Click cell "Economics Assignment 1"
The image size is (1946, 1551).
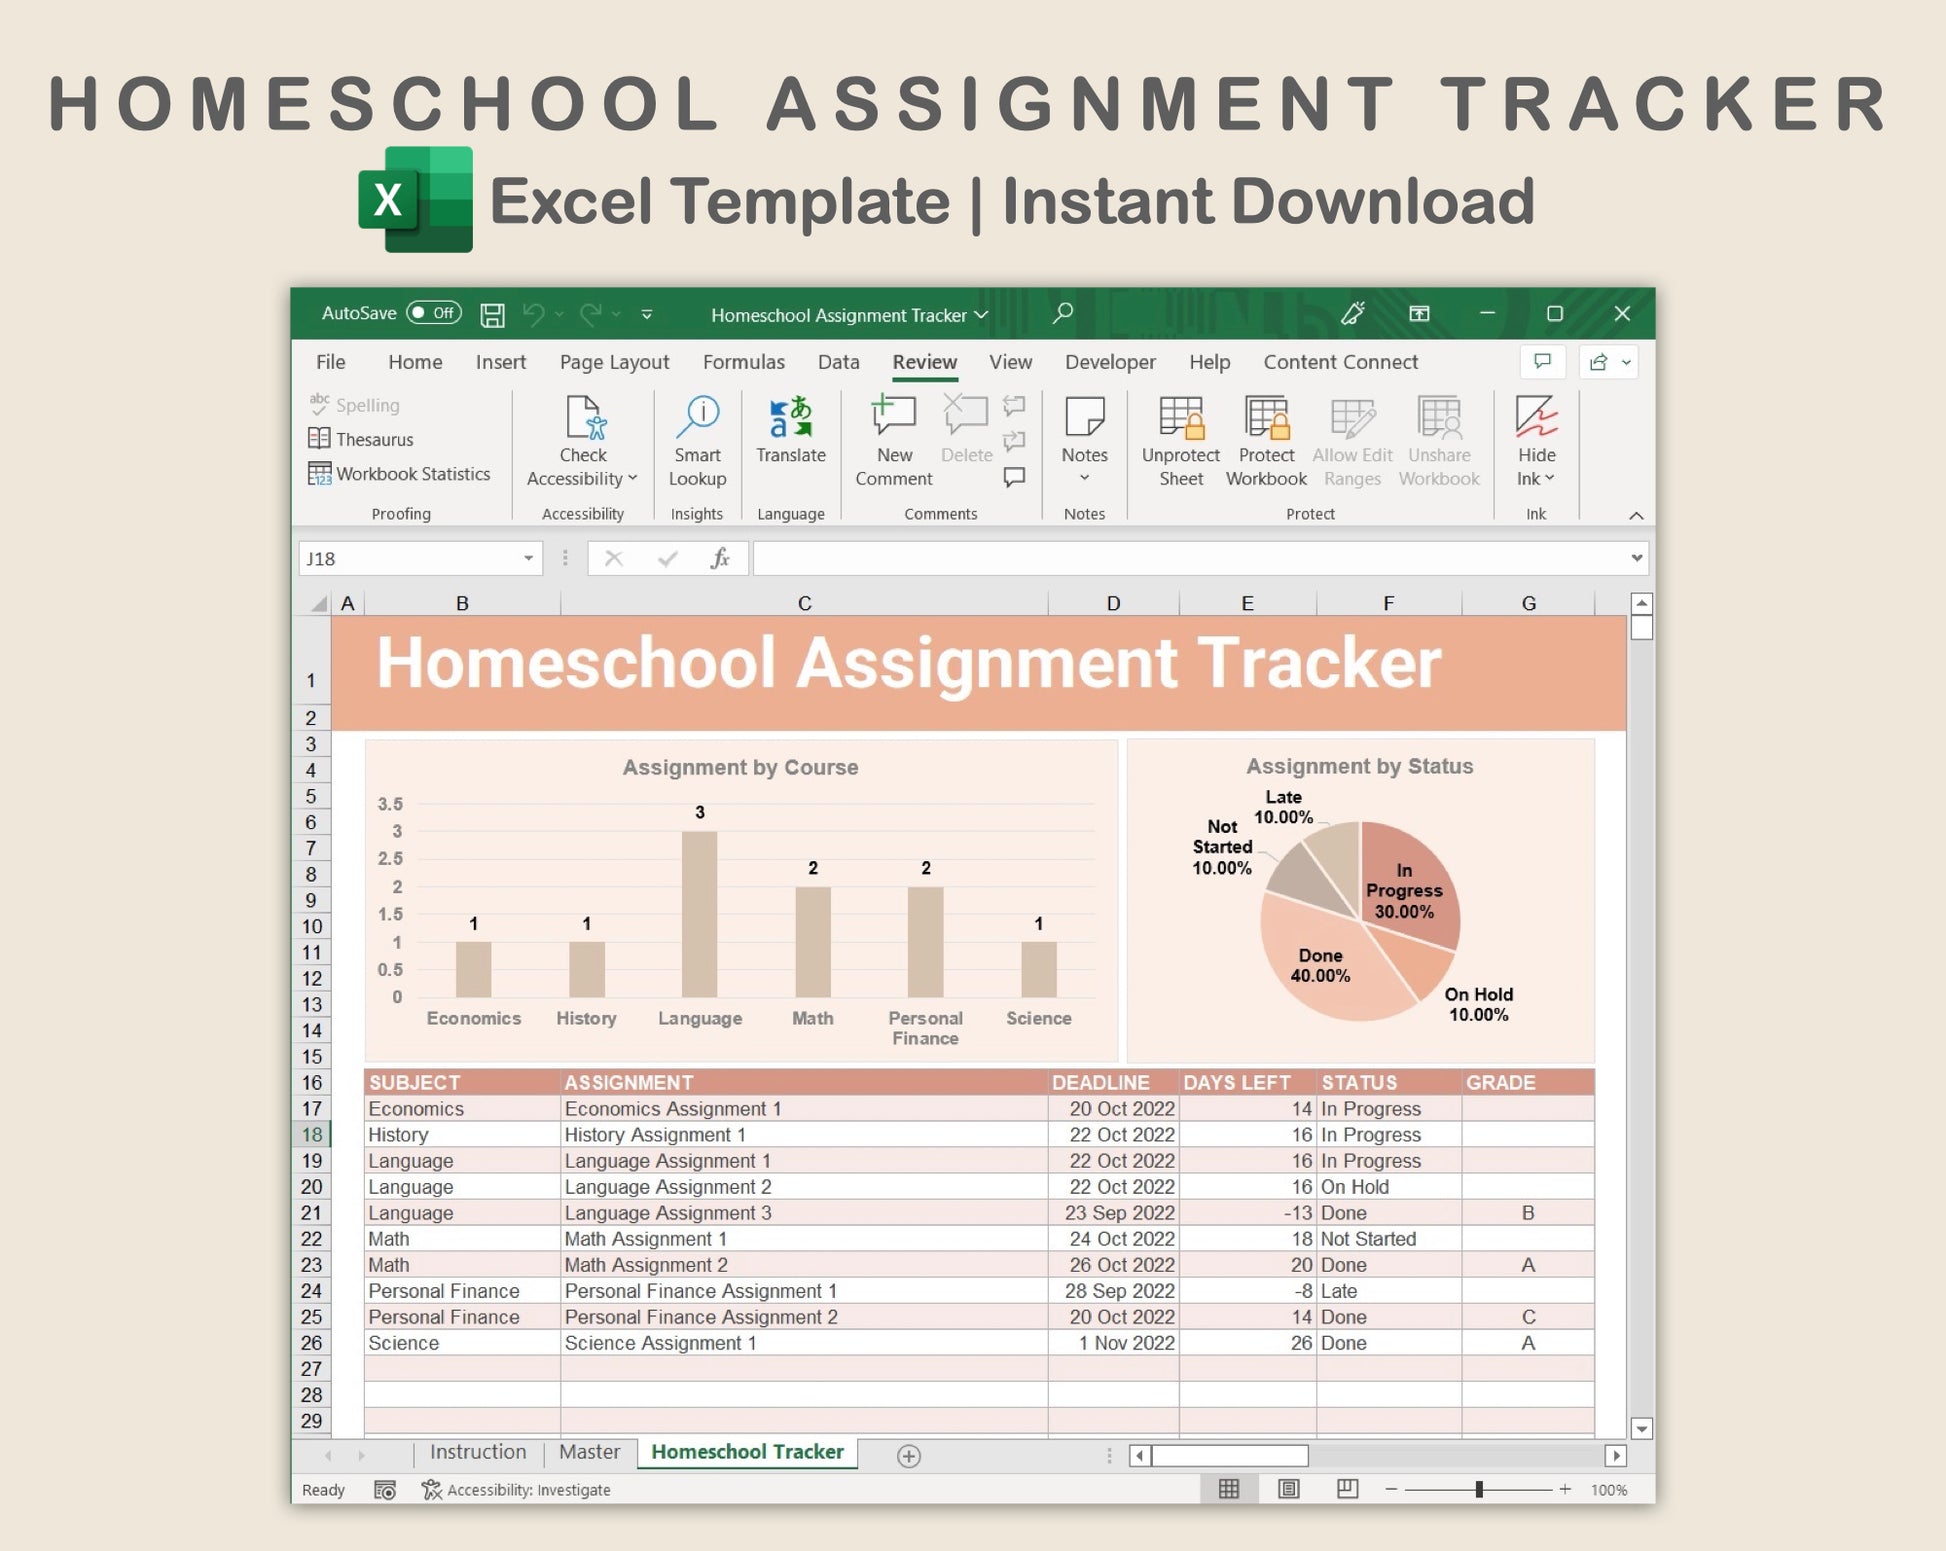(804, 1109)
